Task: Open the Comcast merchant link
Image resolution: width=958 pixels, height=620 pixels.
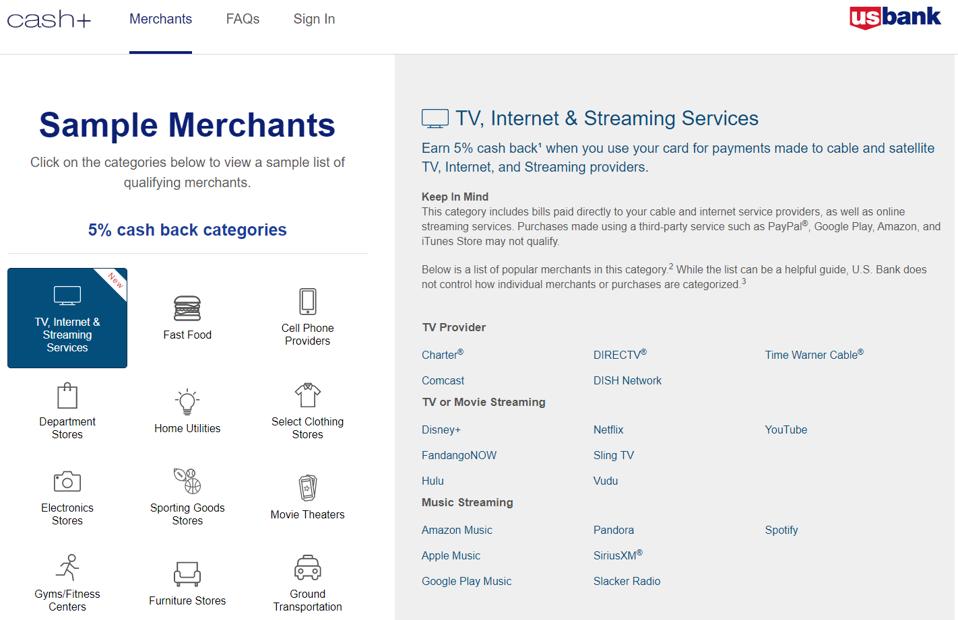Action: 443,380
